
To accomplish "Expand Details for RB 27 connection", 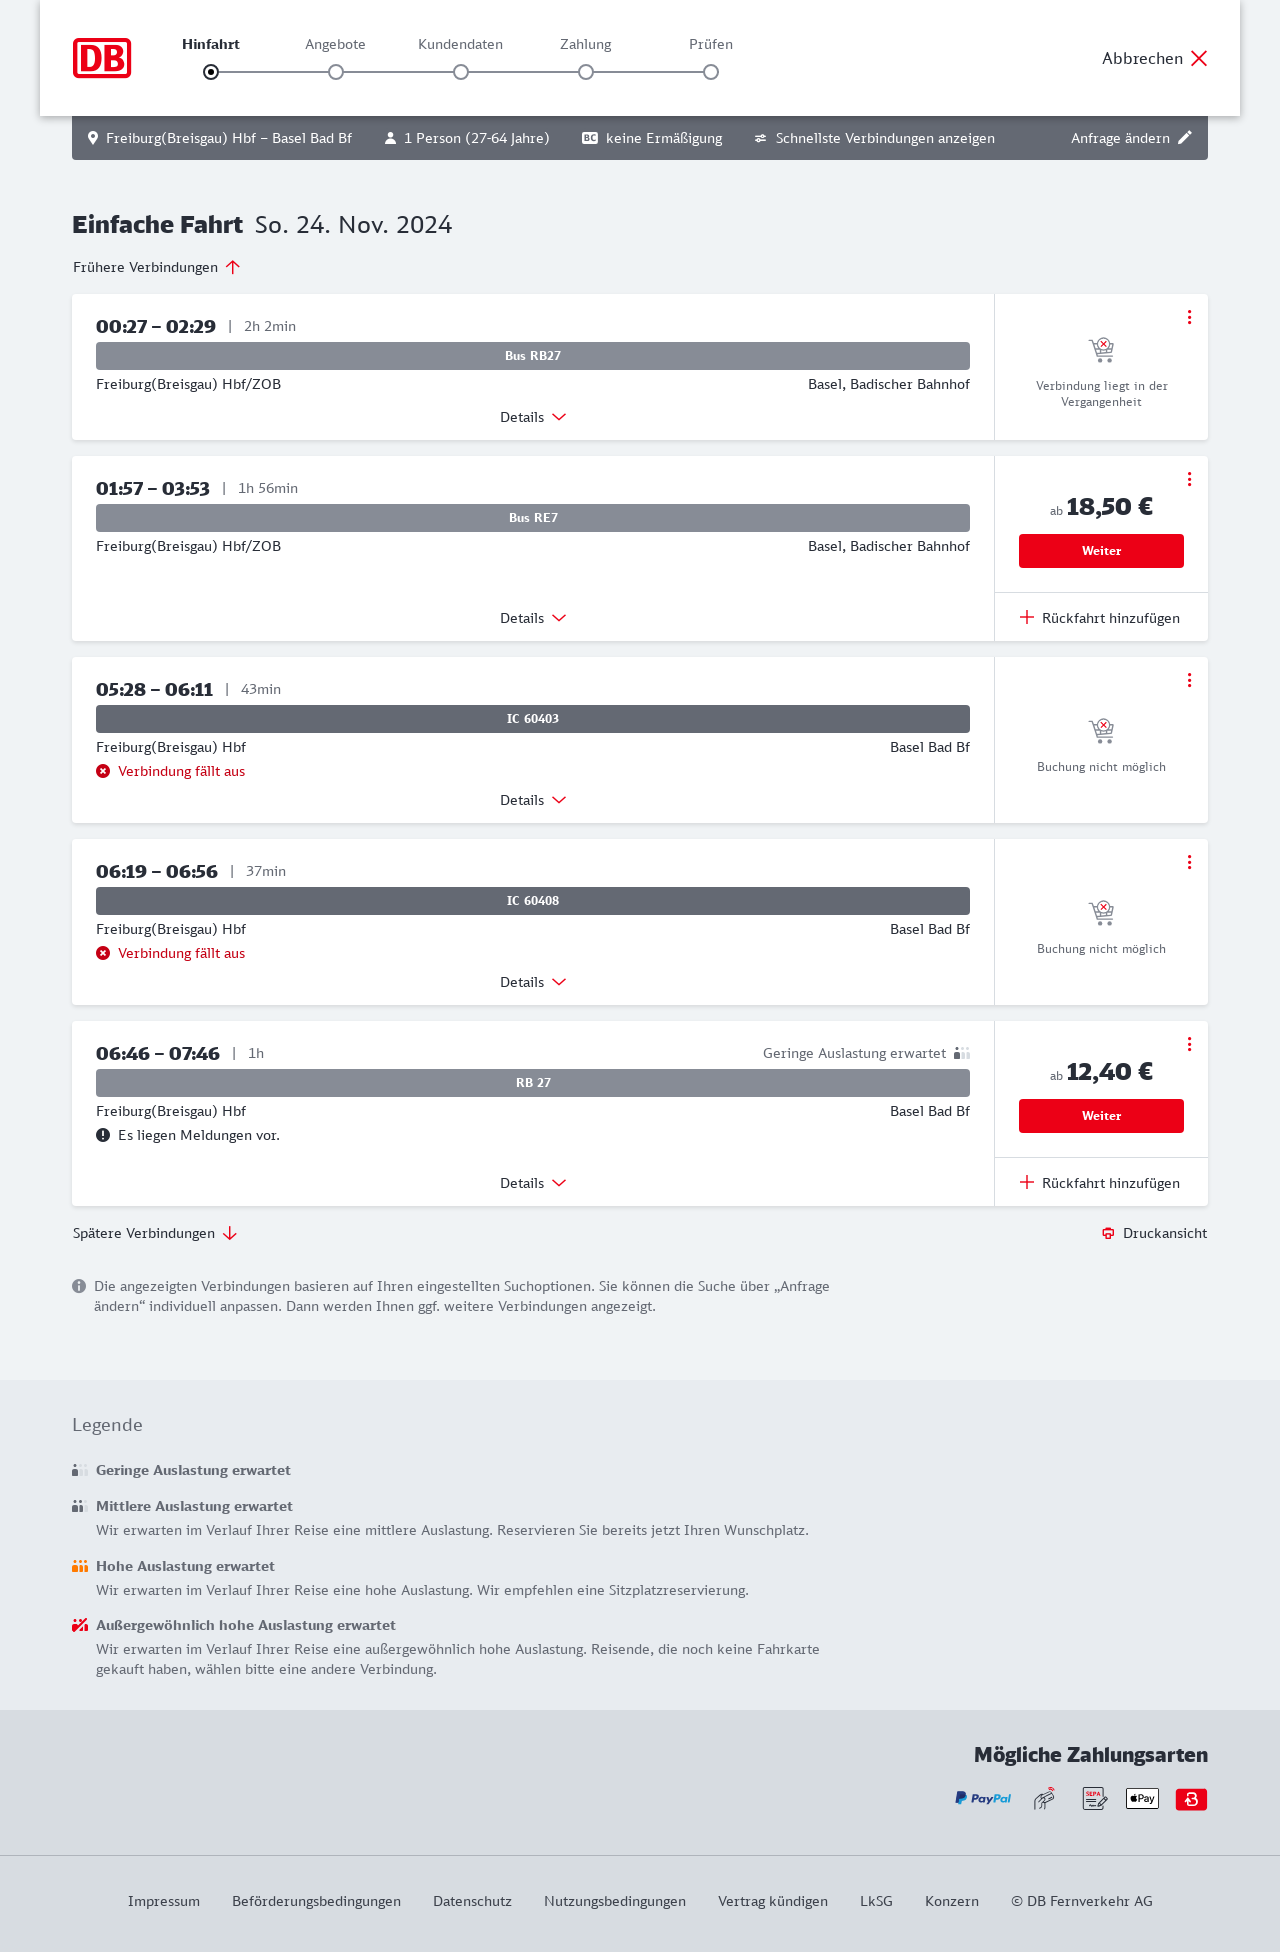I will 533,1183.
